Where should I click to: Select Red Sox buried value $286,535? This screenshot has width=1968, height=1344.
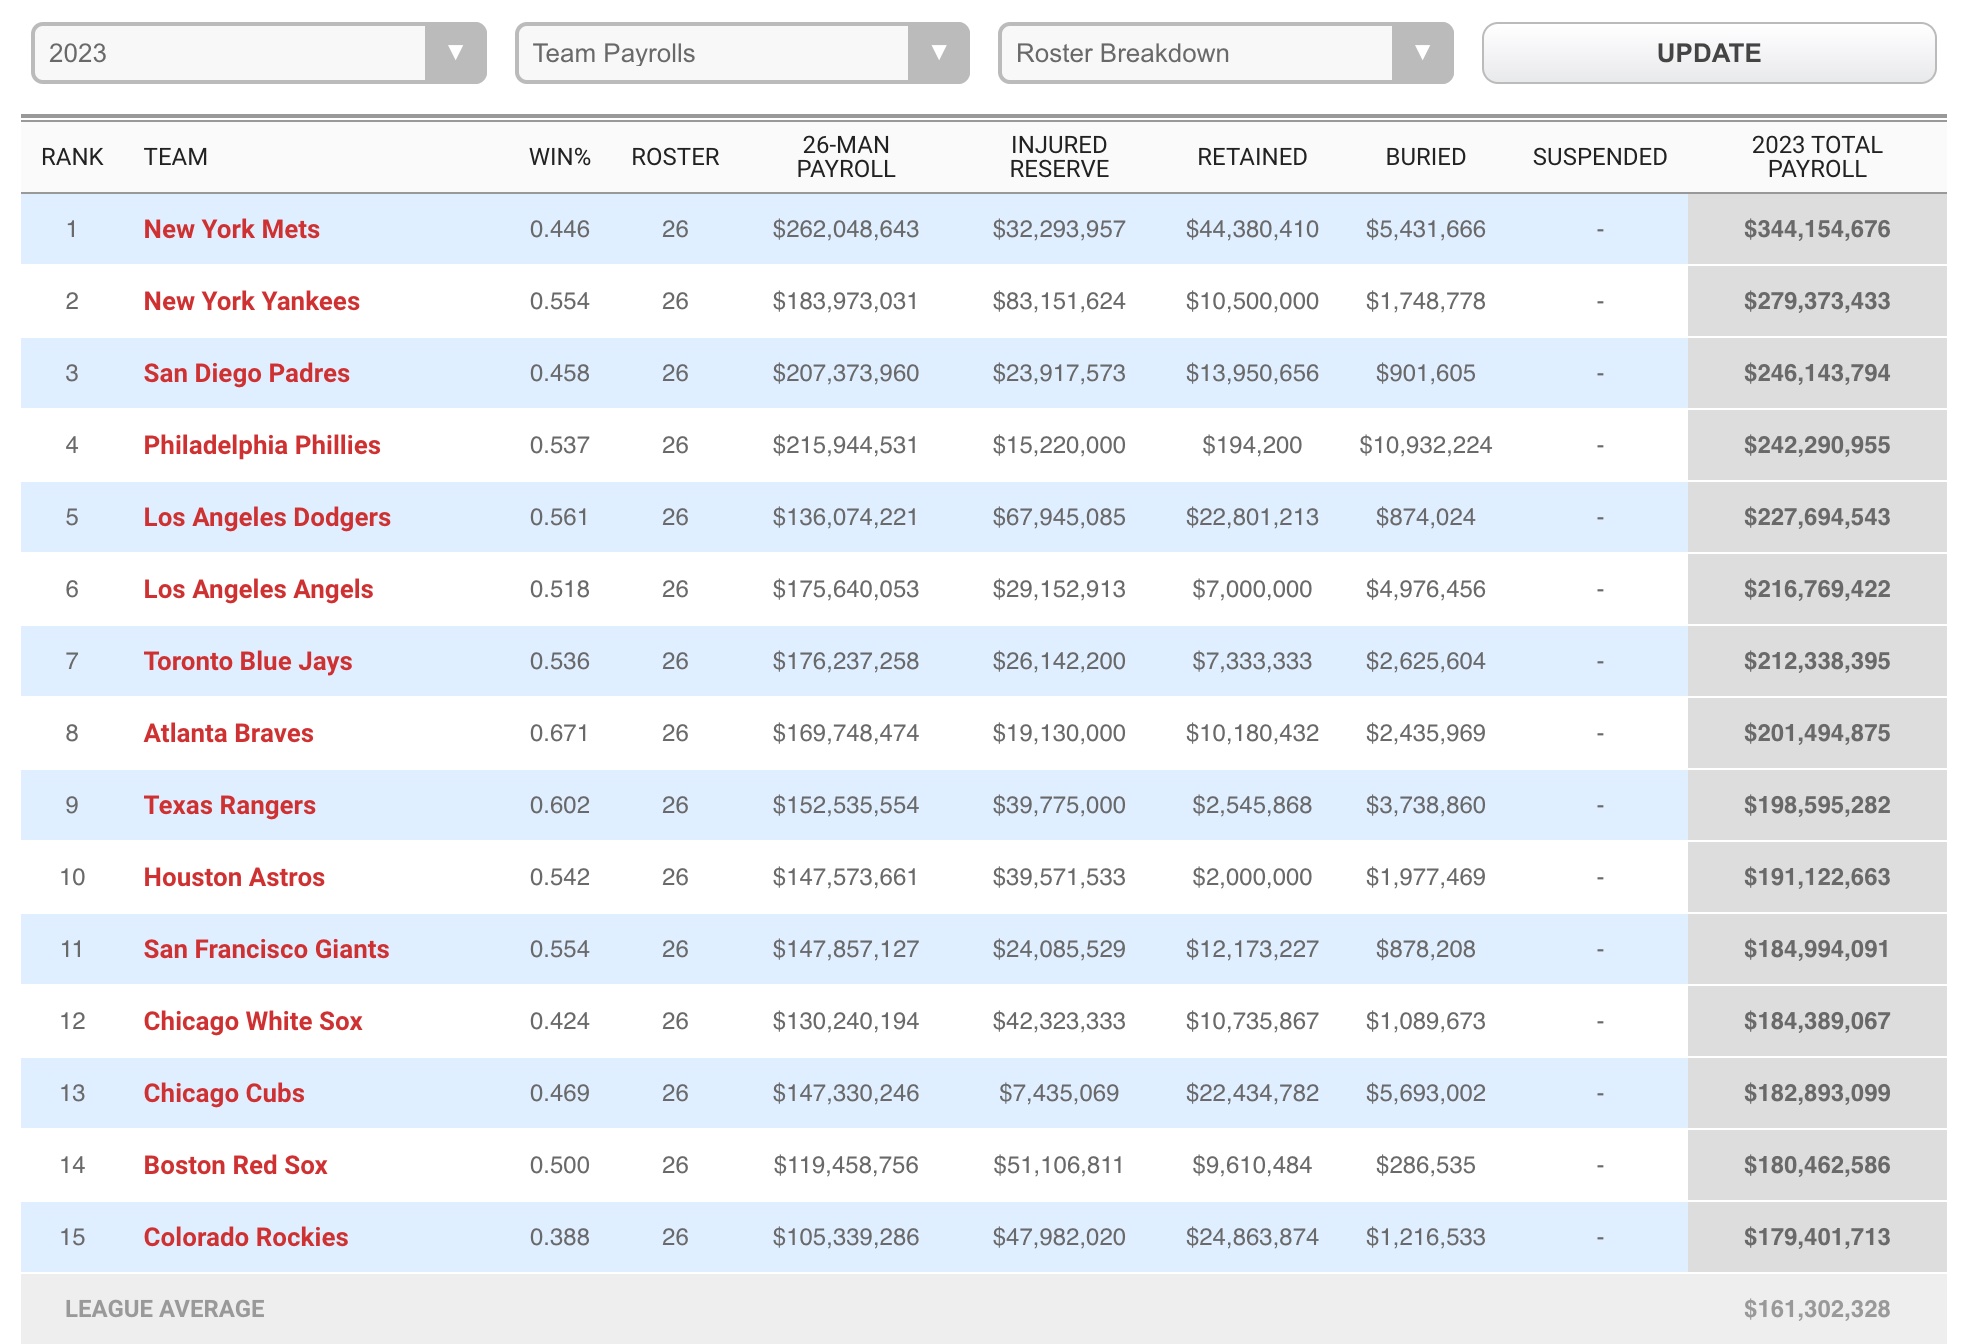click(1425, 1165)
